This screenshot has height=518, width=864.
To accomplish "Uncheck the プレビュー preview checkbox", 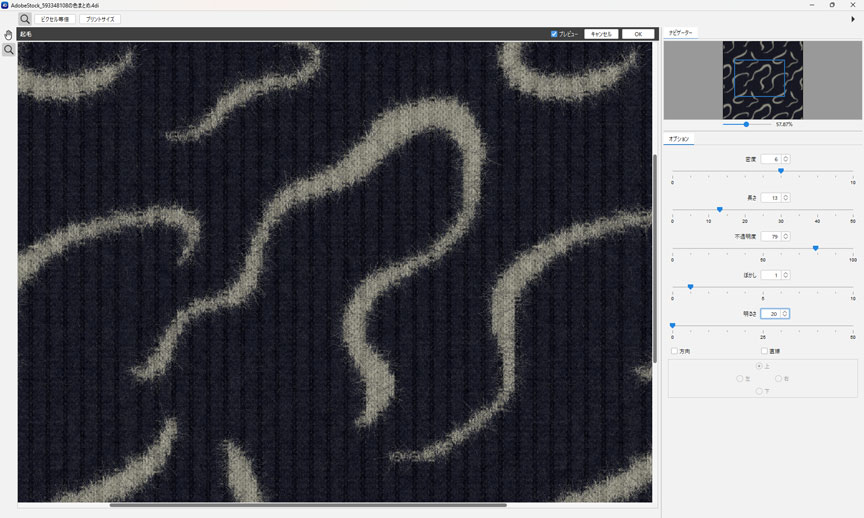I will pos(554,34).
